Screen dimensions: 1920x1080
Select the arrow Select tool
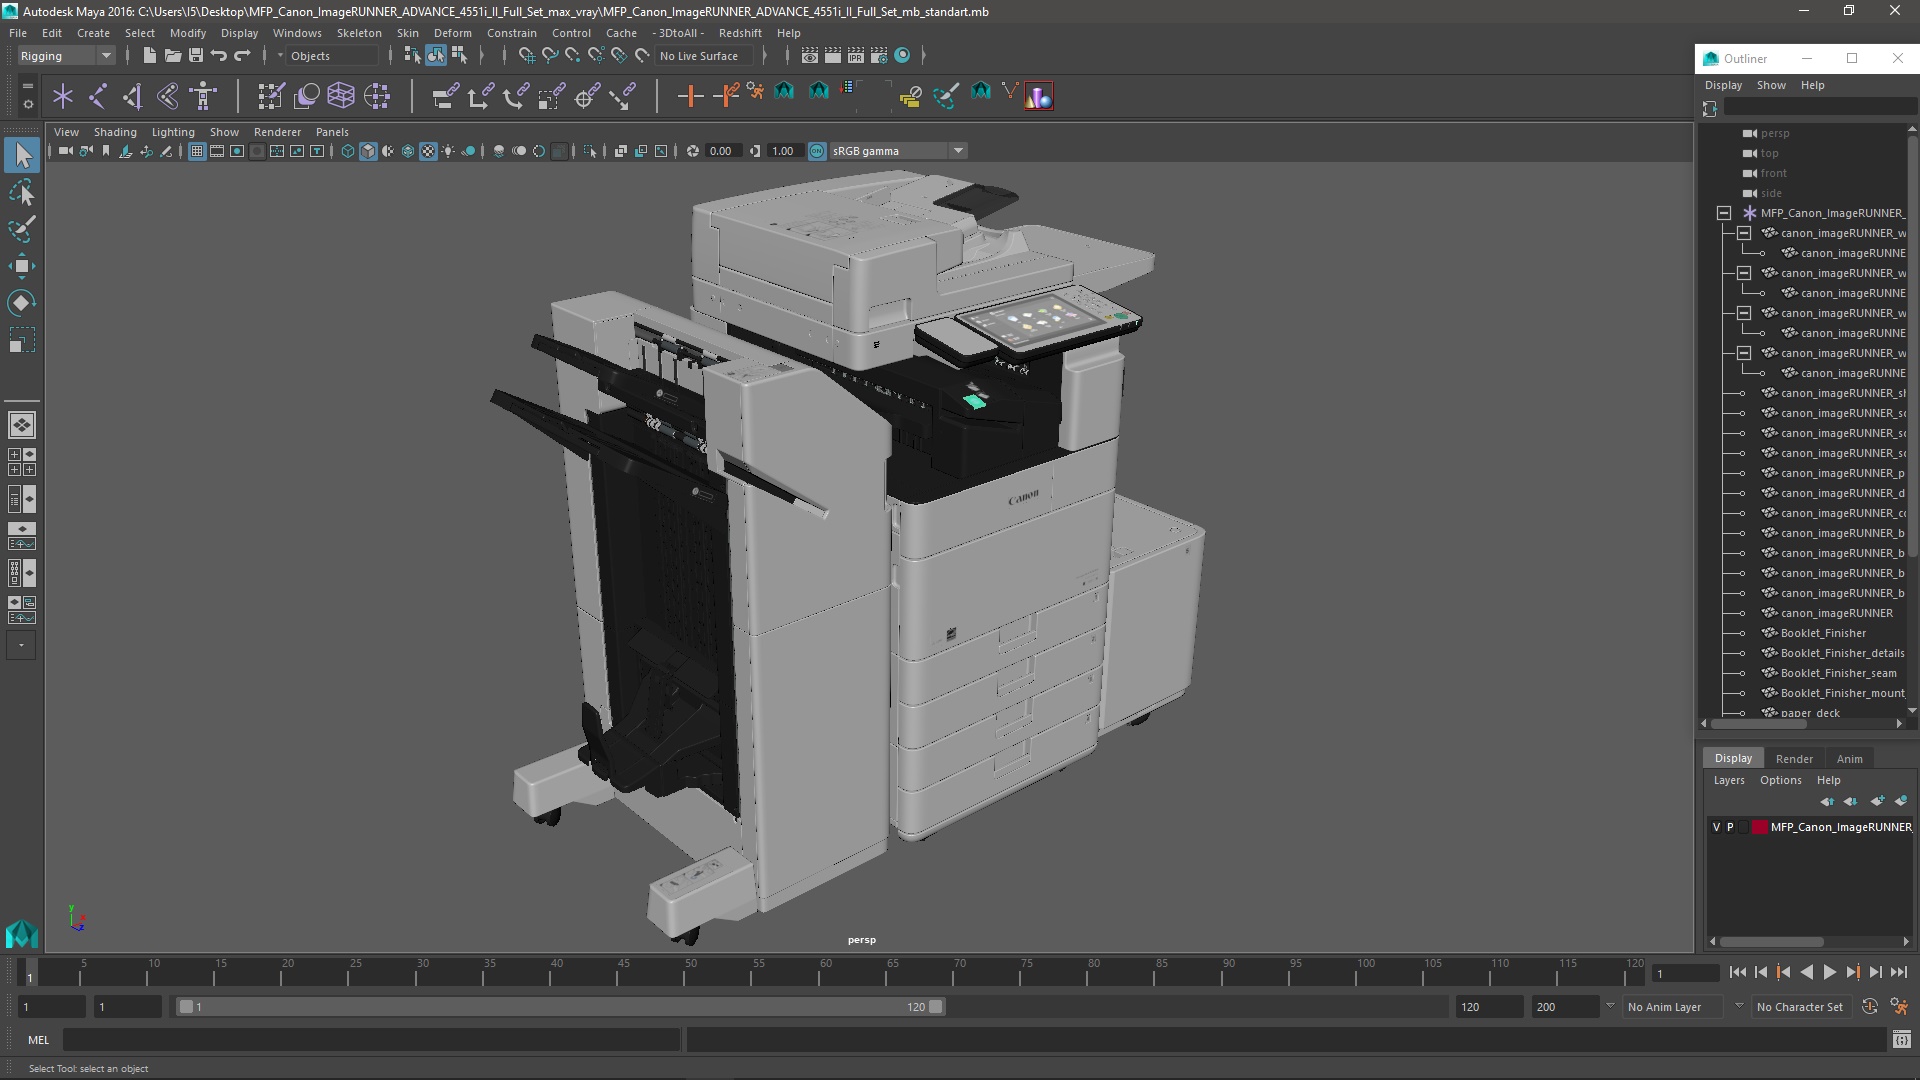[22, 155]
